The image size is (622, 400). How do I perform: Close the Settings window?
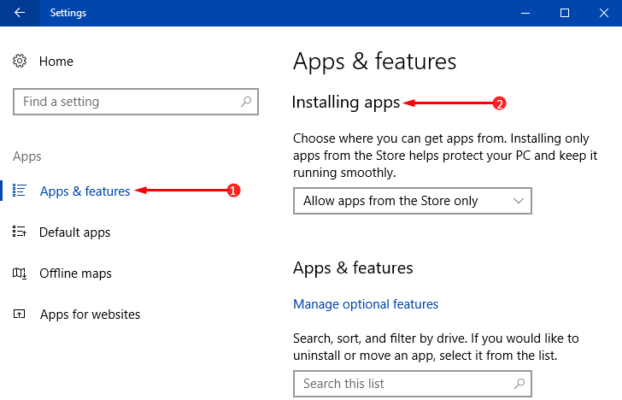604,13
